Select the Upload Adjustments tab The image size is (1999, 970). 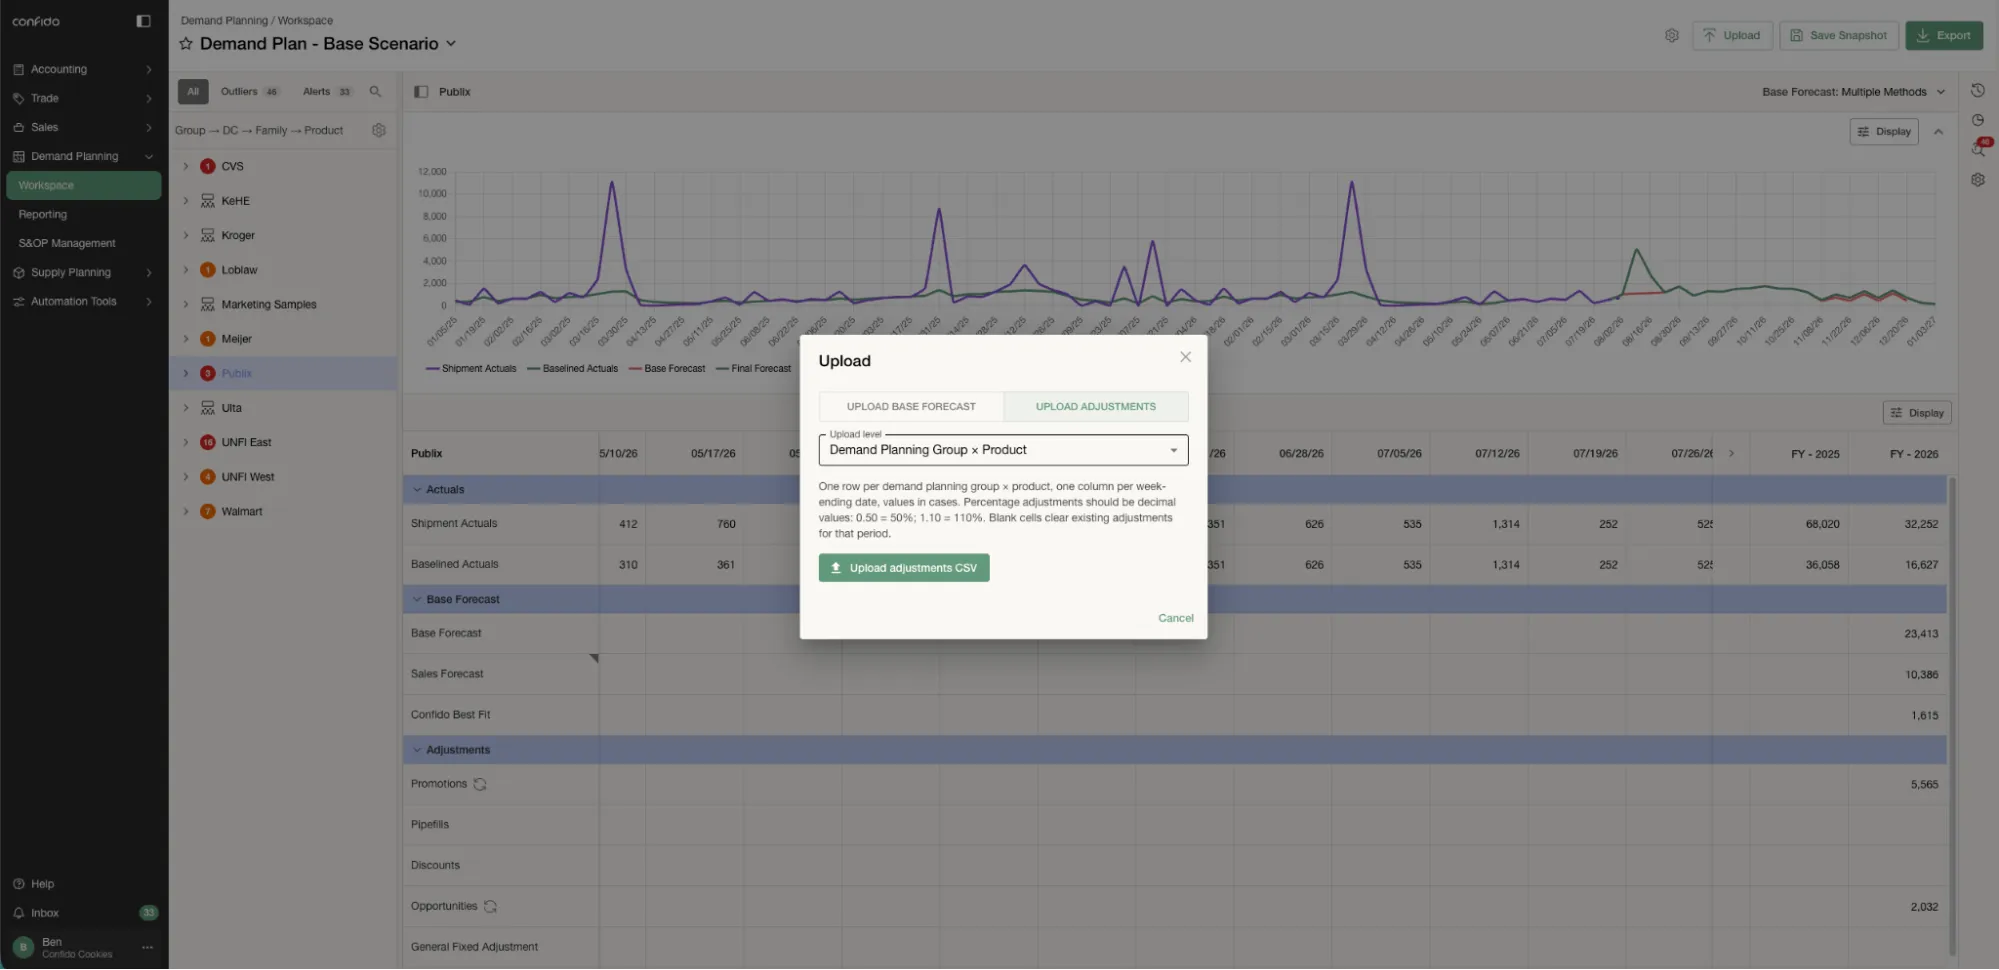tap(1096, 407)
